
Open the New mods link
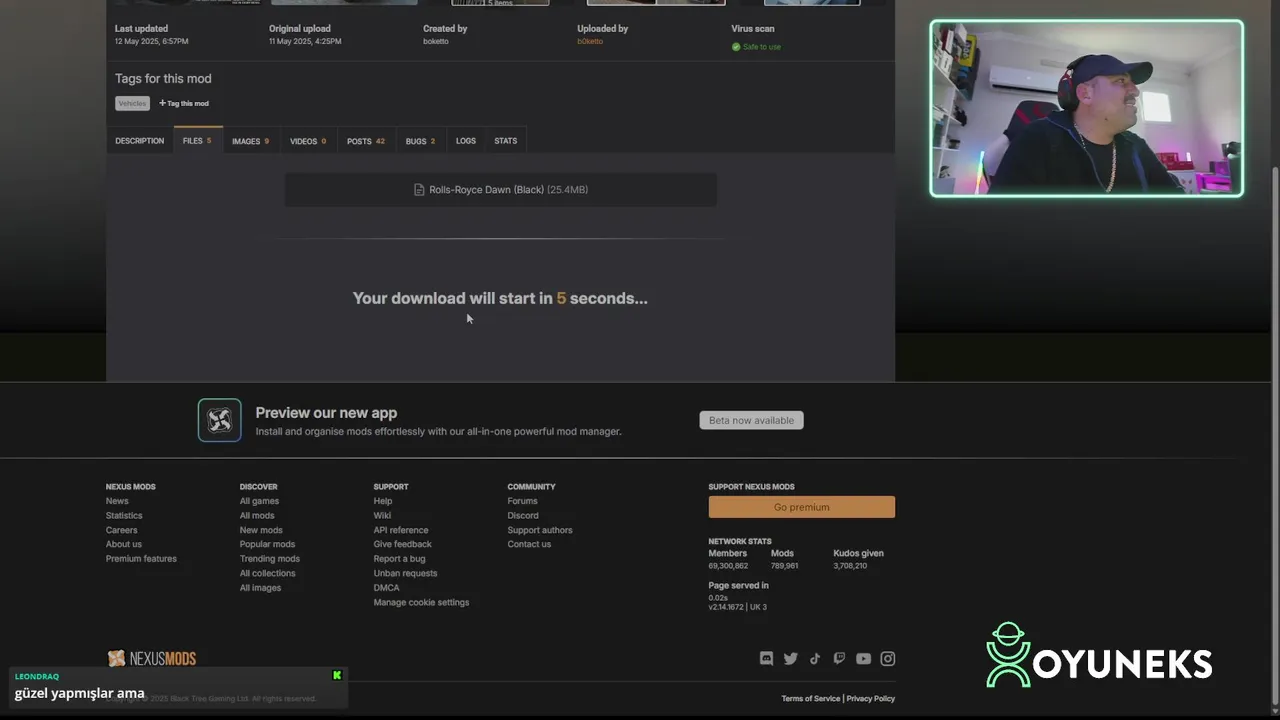pyautogui.click(x=261, y=530)
